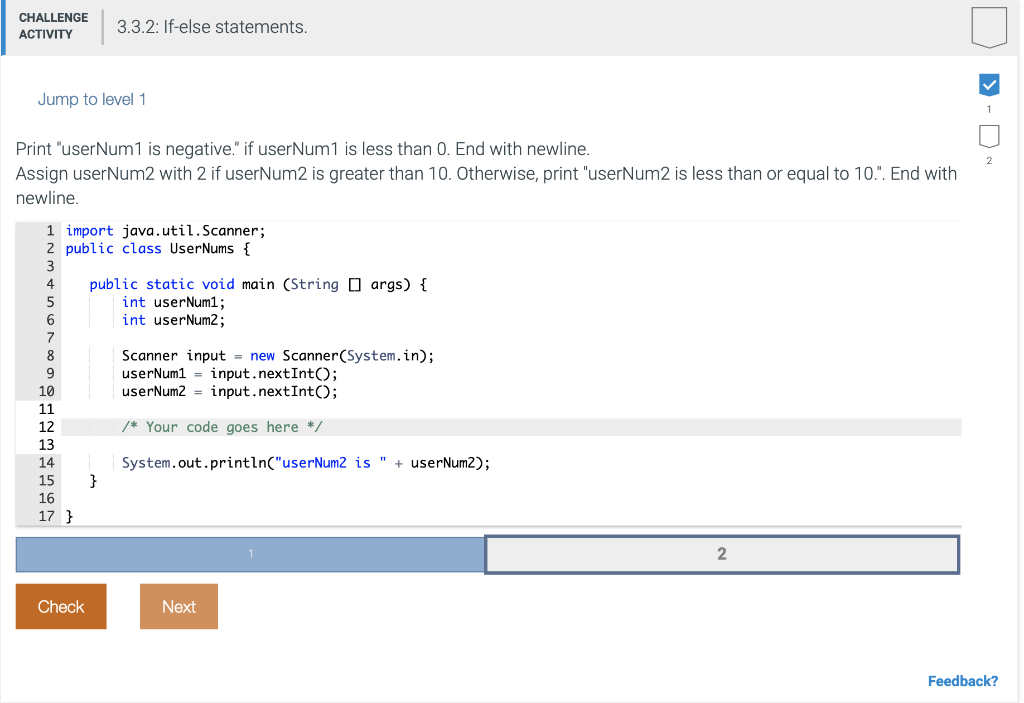Open the Feedback form
This screenshot has height=703, width=1024.
tap(962, 680)
